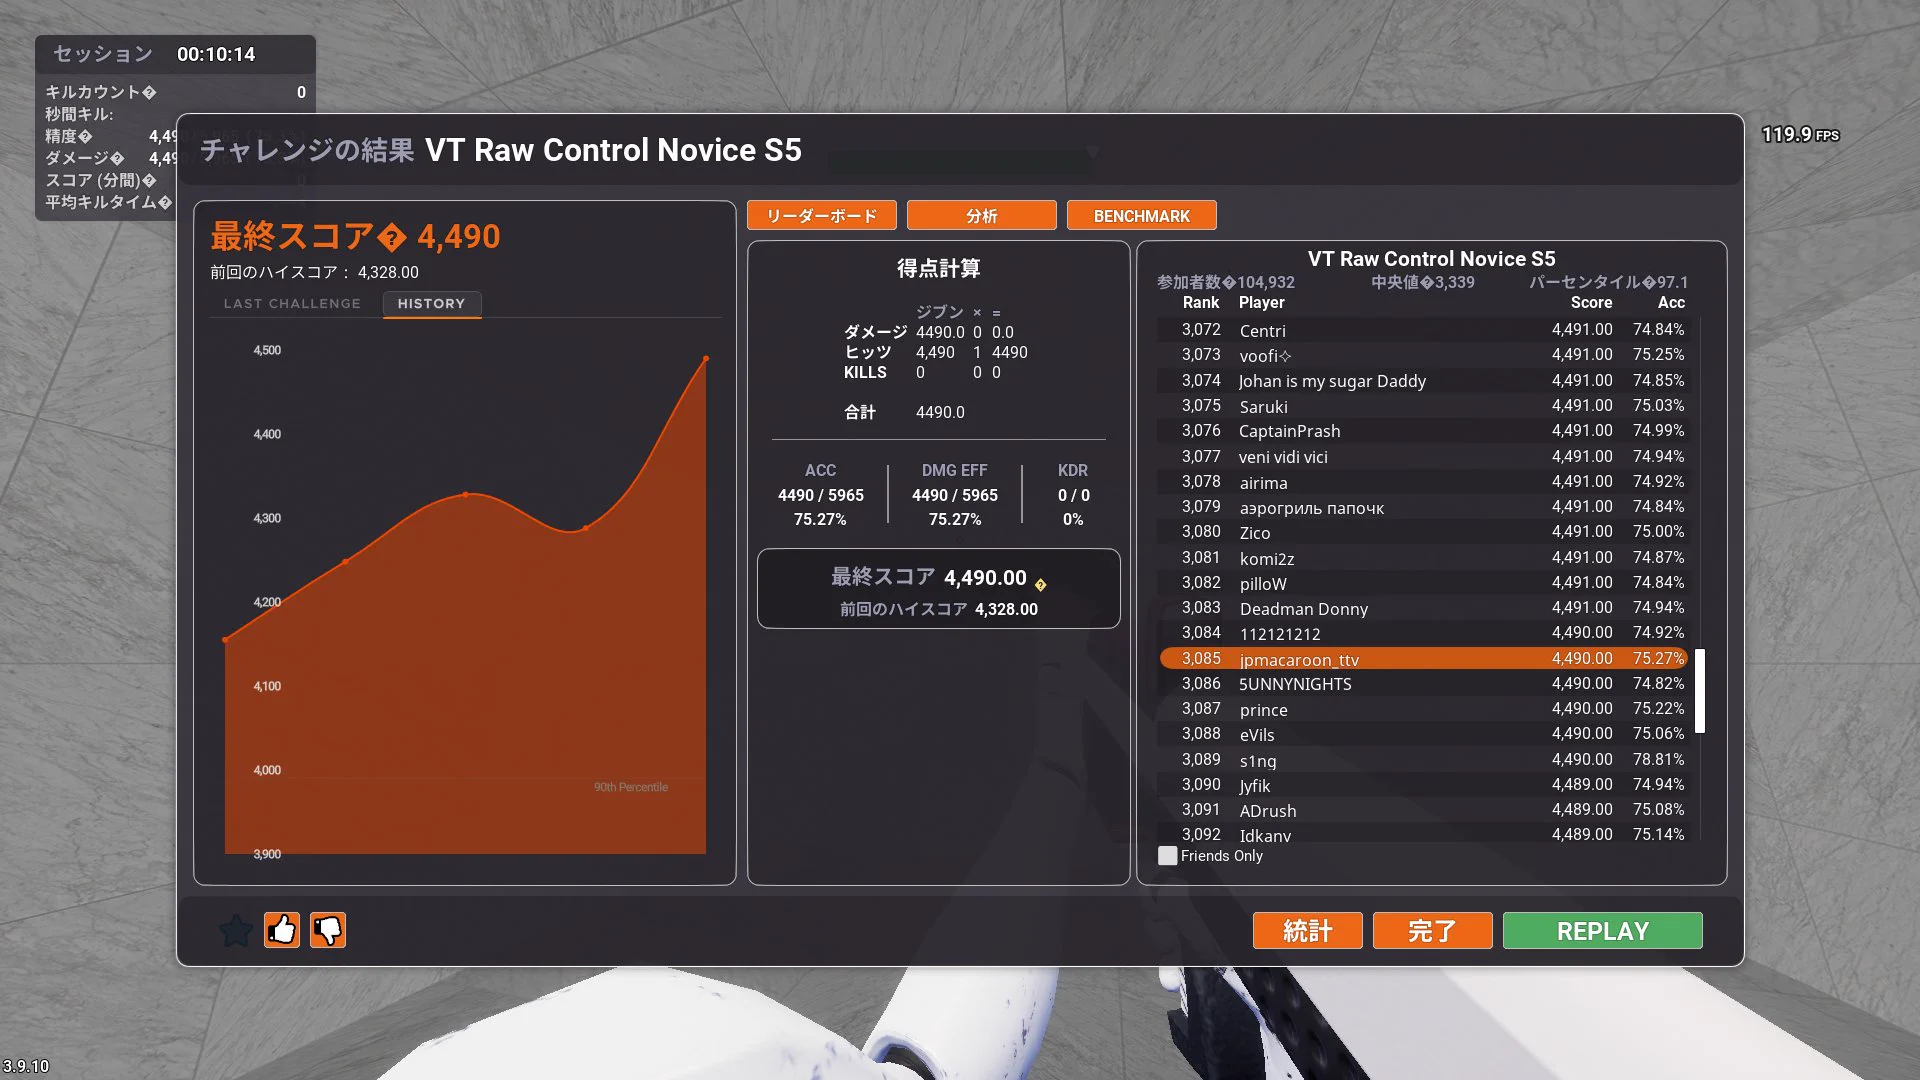Click the Rank column header
This screenshot has width=1920, height=1080.
(x=1200, y=303)
